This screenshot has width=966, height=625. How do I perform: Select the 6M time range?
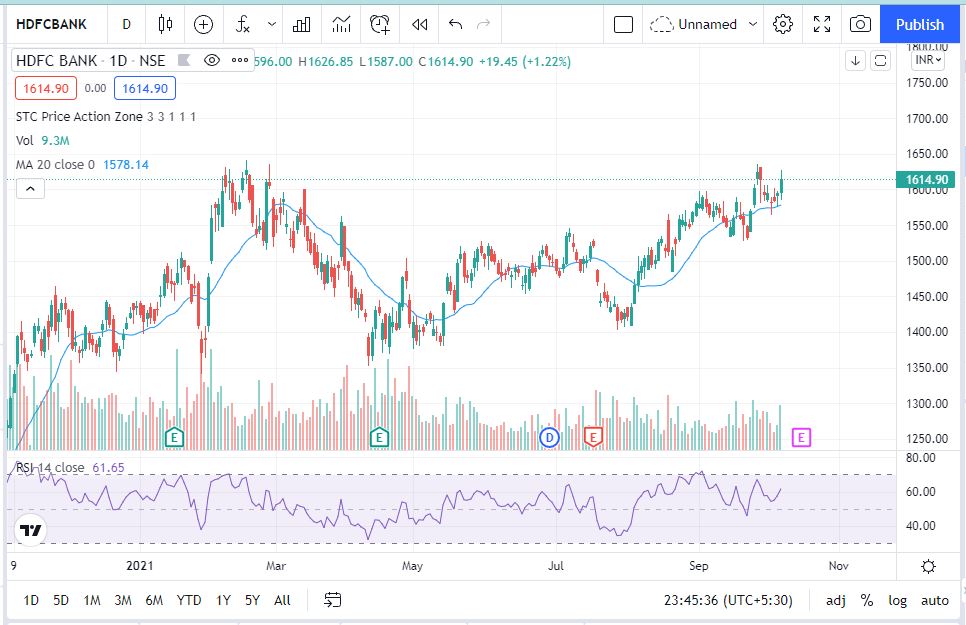point(154,600)
